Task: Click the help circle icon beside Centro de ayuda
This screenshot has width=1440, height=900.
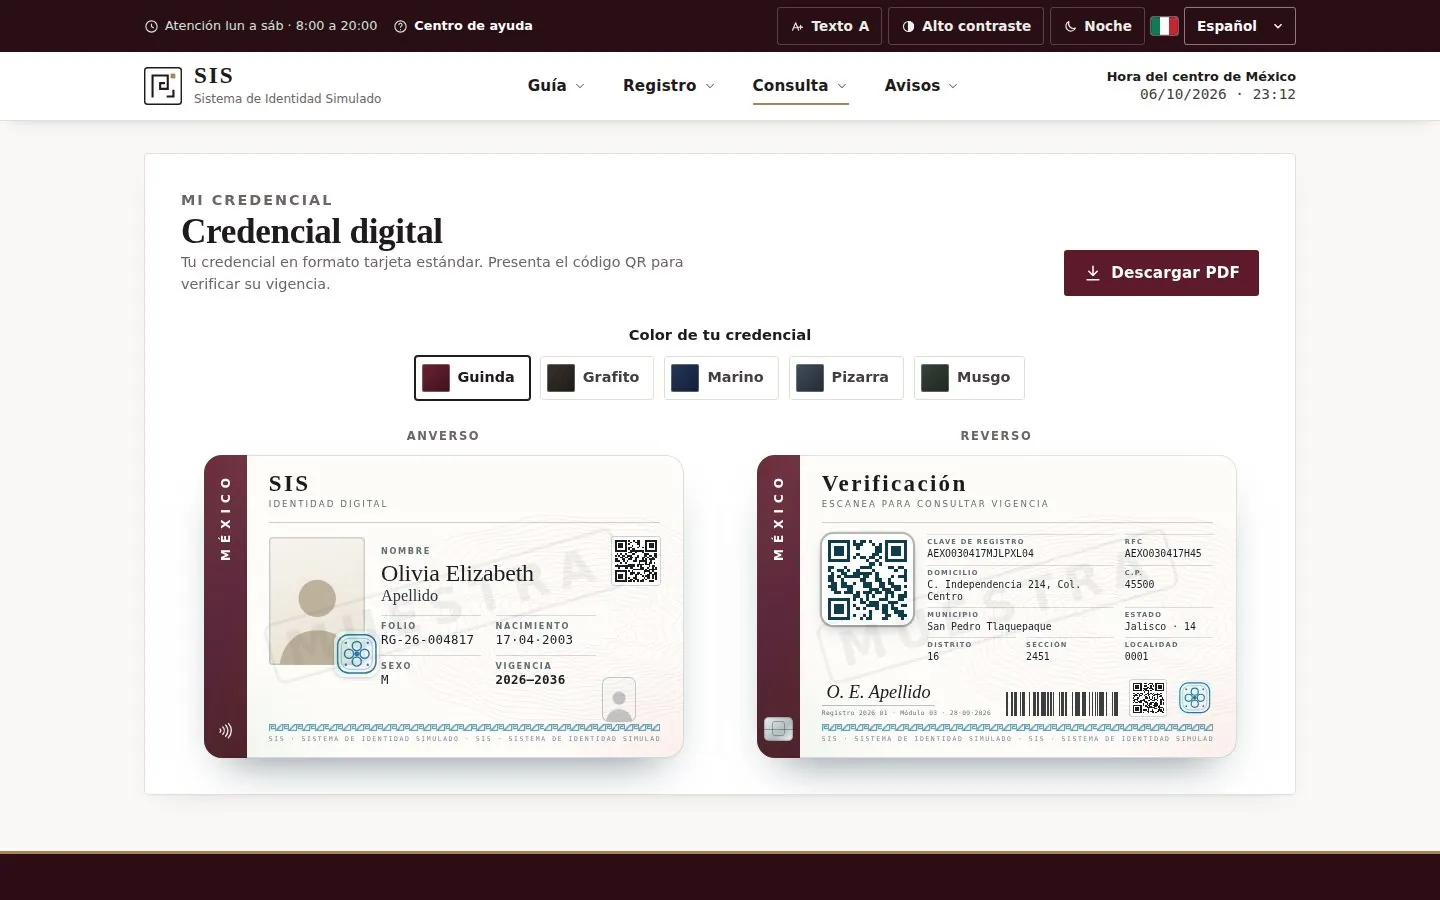Action: point(400,27)
